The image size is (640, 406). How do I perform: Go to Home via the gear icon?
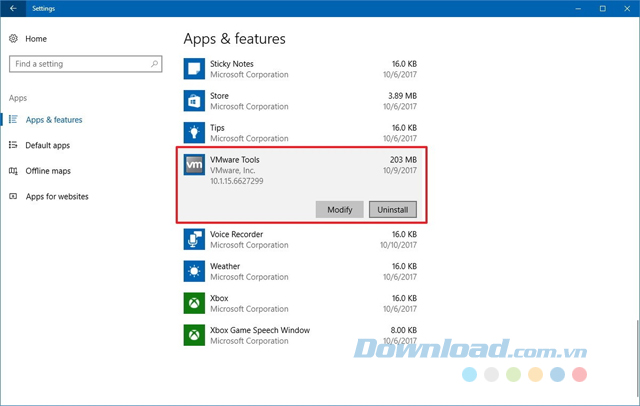pos(14,39)
